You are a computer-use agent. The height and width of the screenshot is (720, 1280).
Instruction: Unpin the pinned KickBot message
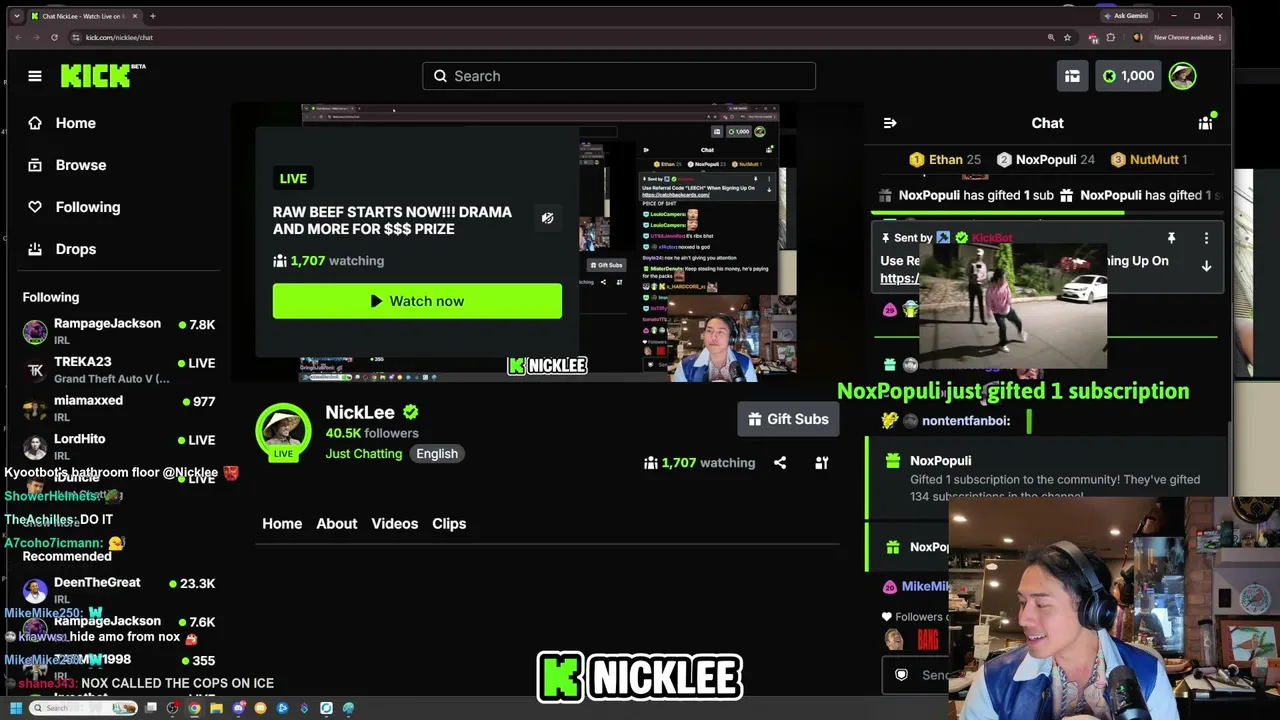click(1171, 238)
